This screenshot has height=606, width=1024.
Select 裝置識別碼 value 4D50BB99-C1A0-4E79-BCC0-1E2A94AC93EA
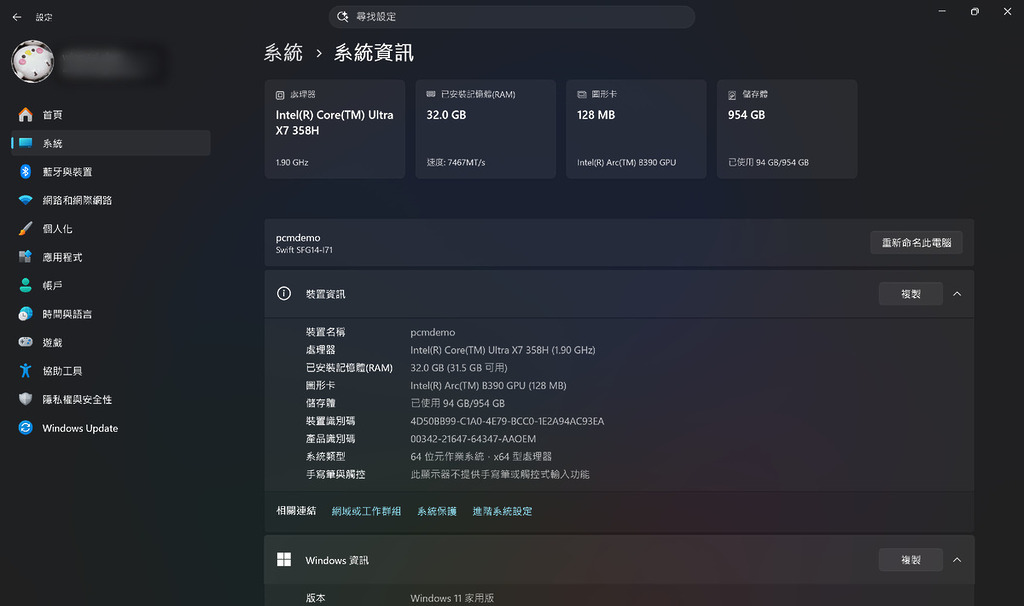507,421
